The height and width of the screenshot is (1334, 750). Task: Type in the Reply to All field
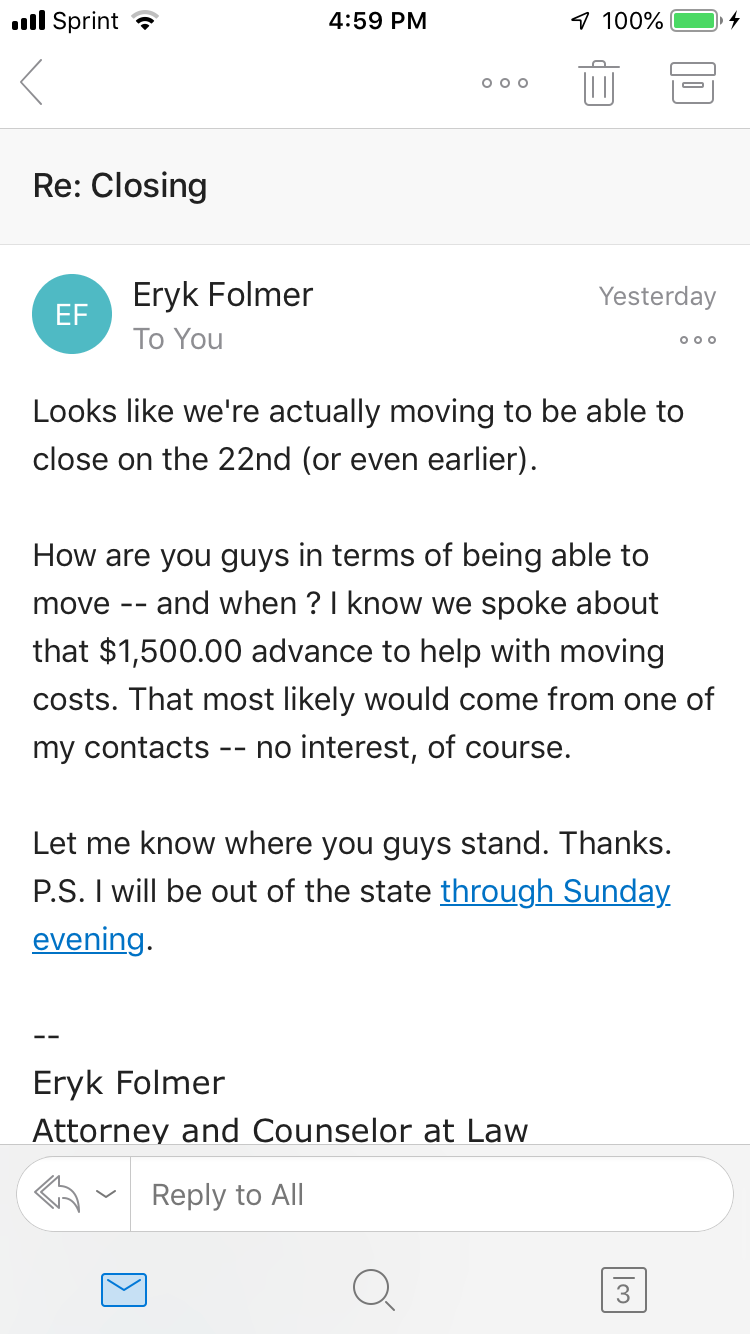click(430, 1194)
